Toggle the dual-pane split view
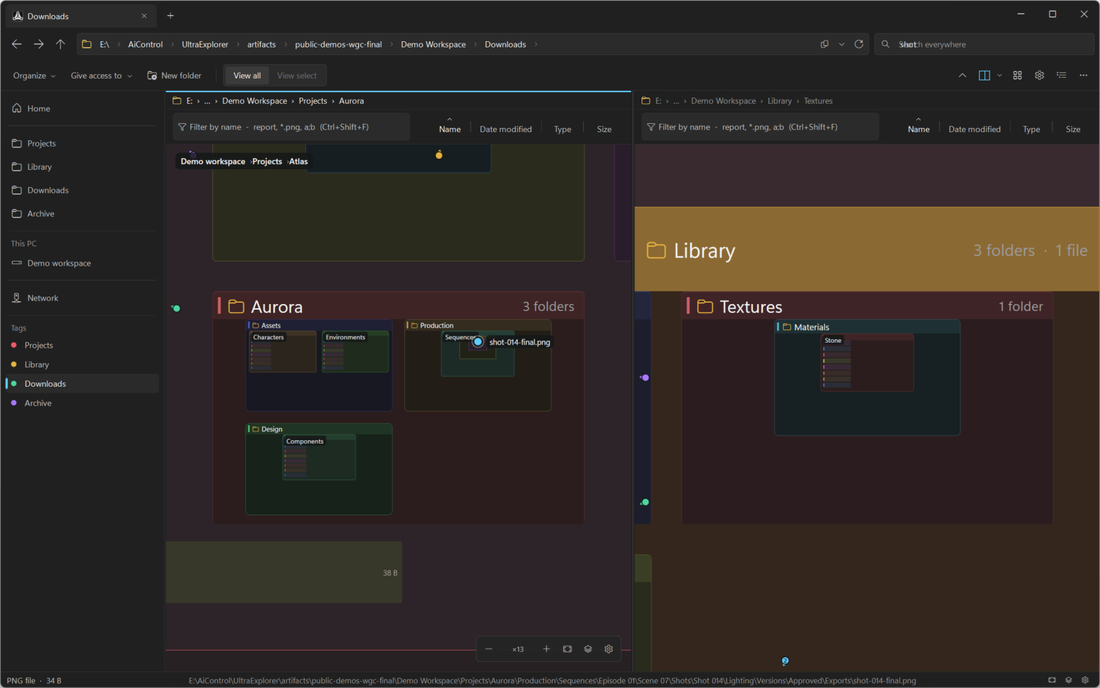 (x=984, y=76)
